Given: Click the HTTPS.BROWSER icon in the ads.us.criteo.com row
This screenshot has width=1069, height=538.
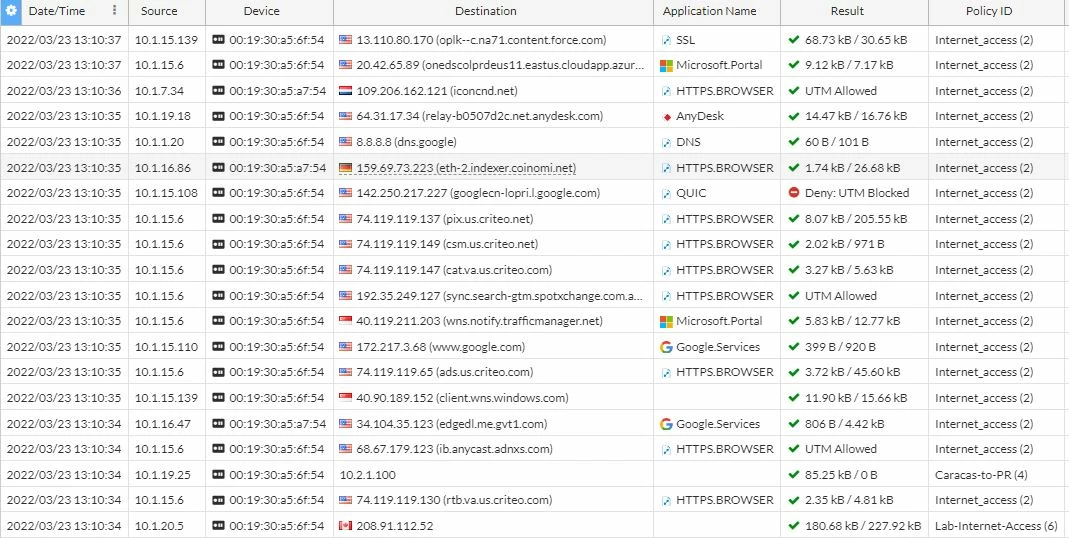Looking at the screenshot, I should pyautogui.click(x=667, y=373).
